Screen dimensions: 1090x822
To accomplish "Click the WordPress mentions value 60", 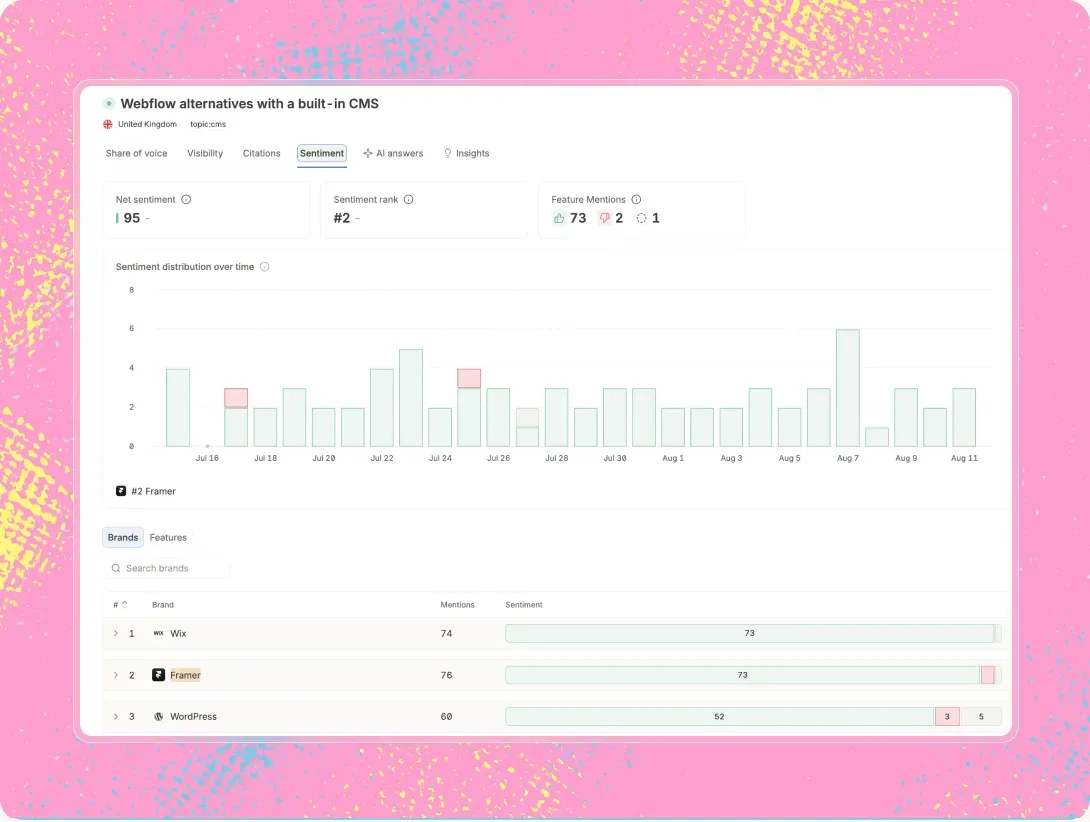I will (446, 717).
